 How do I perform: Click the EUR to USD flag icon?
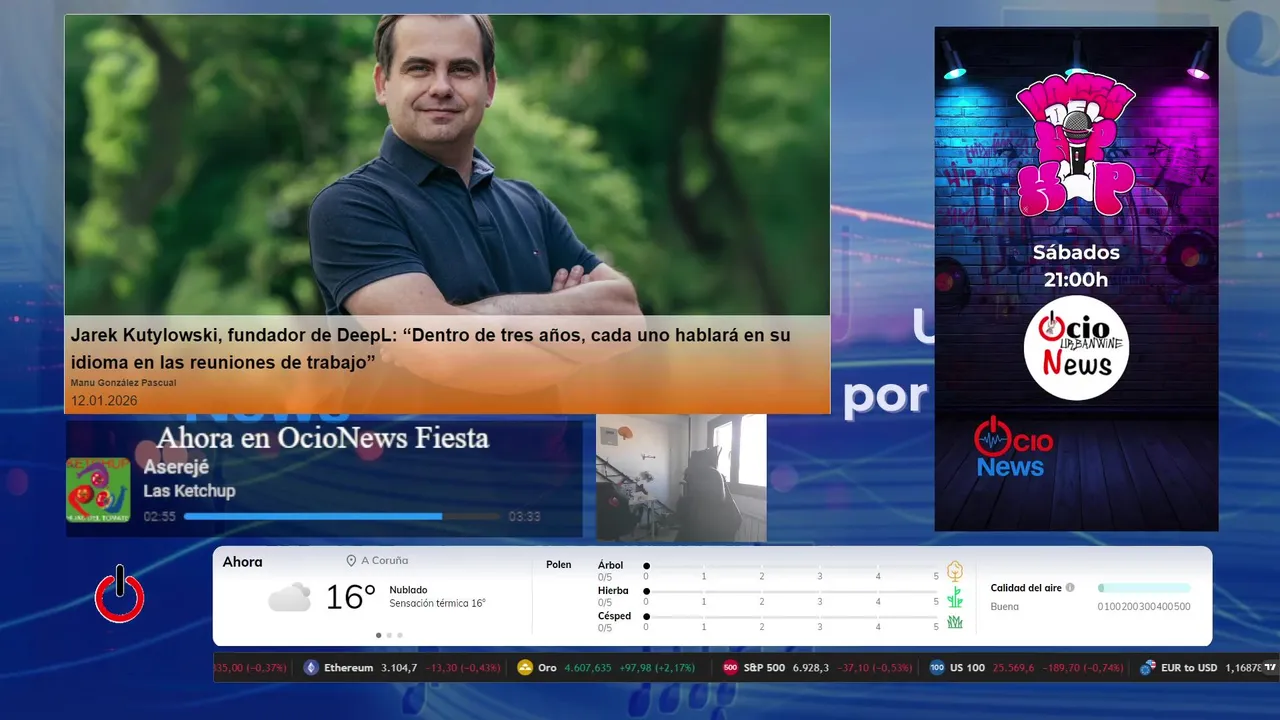[1148, 668]
